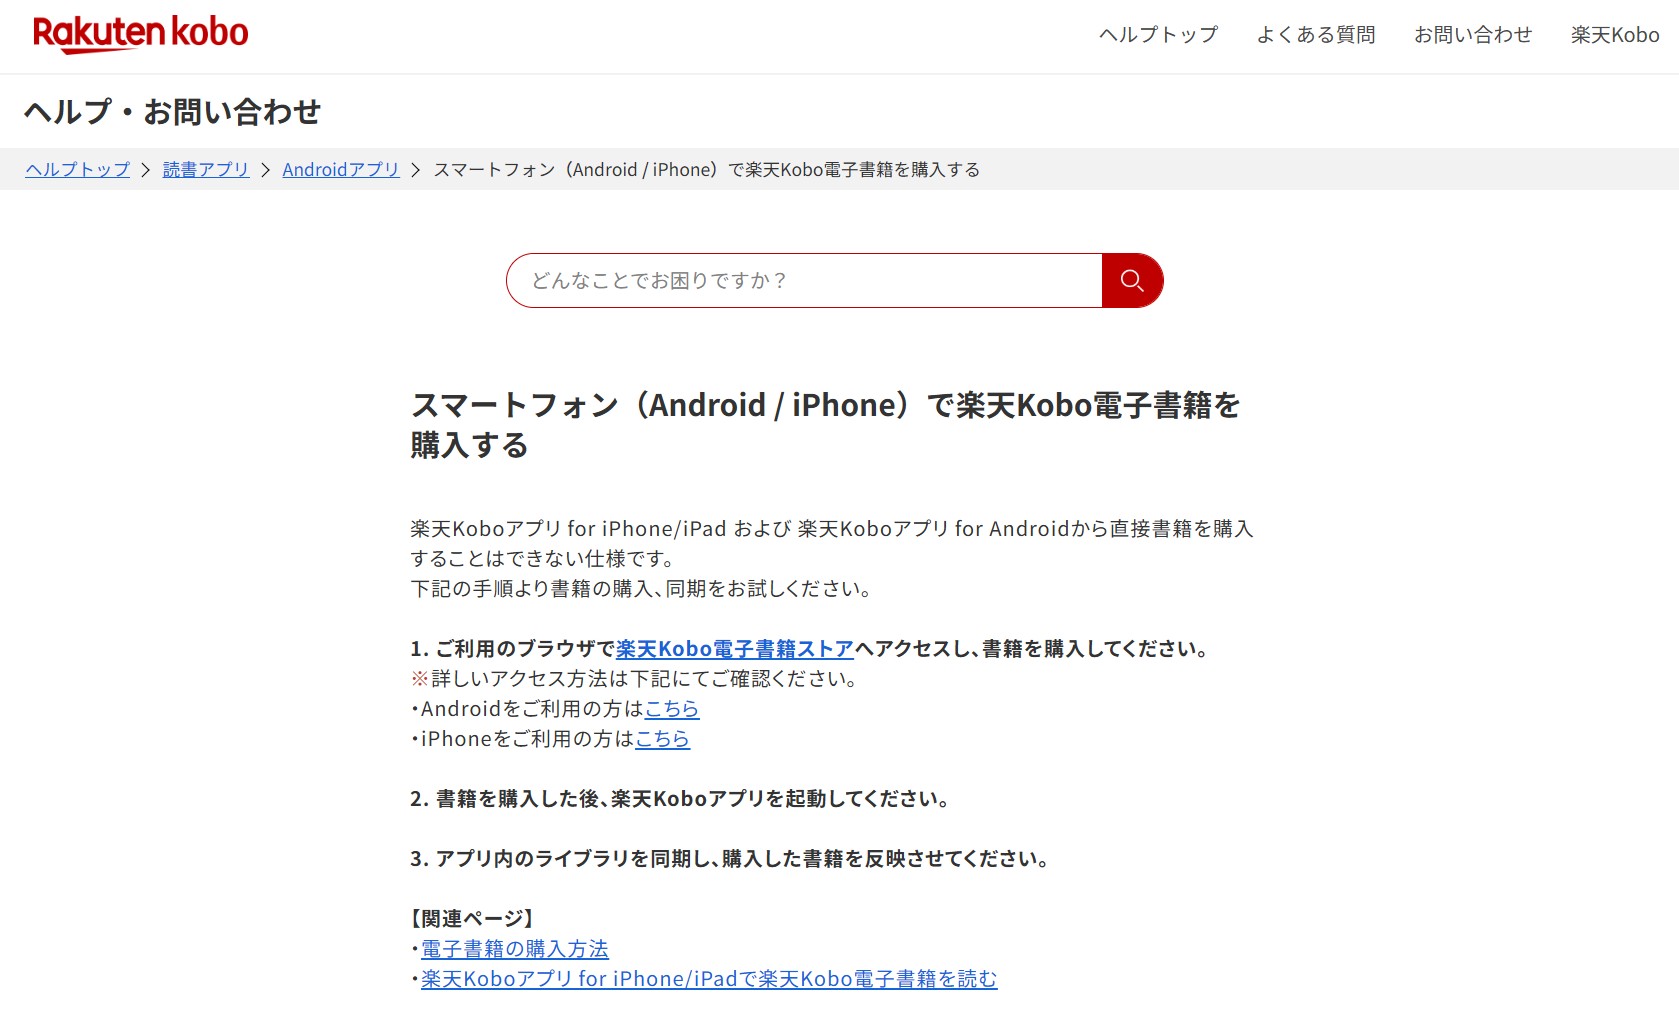The height and width of the screenshot is (1026, 1679).
Task: Click the current page breadcrumb text
Action: (706, 170)
